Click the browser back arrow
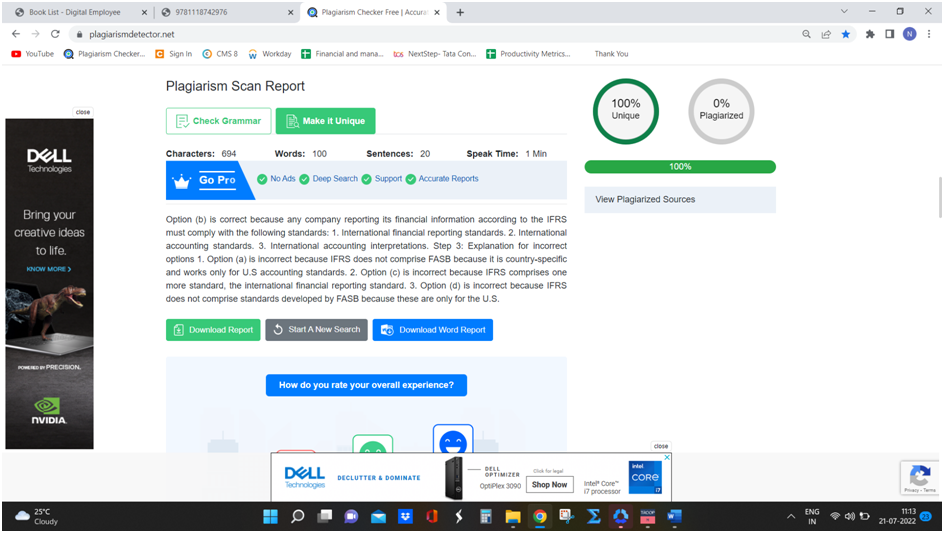944x533 pixels. coord(16,33)
